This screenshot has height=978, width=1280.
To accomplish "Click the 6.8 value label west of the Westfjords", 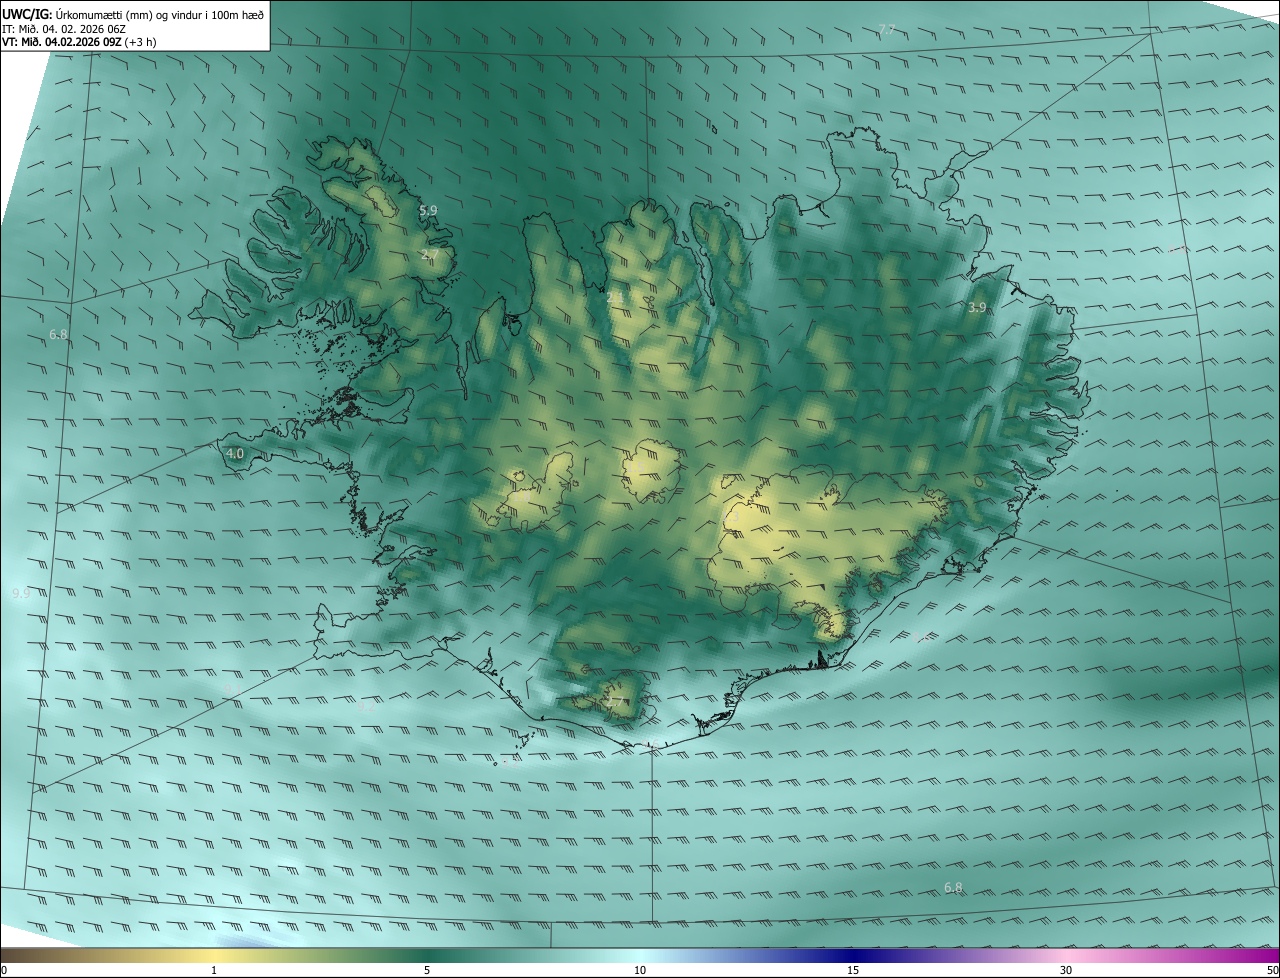I will click(58, 334).
